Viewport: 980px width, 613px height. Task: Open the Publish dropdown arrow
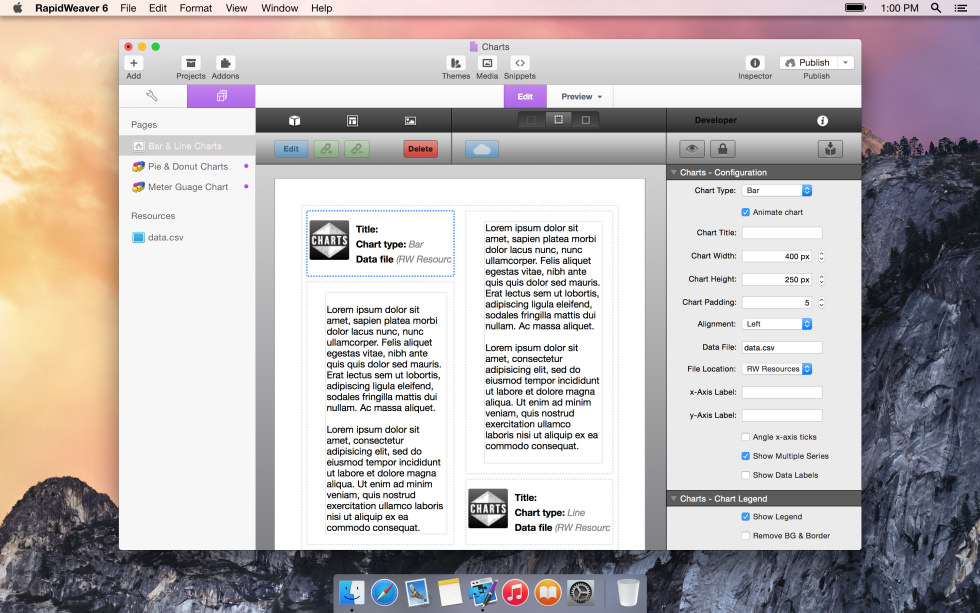(x=846, y=62)
